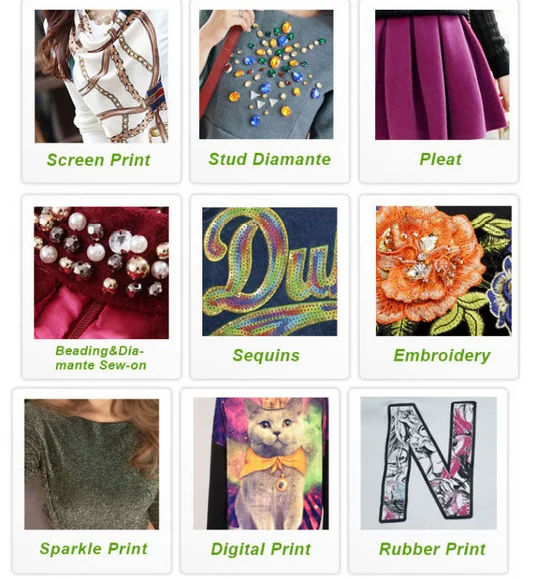Select the orange flower embroidery image
This screenshot has width=533, height=578.
(443, 271)
